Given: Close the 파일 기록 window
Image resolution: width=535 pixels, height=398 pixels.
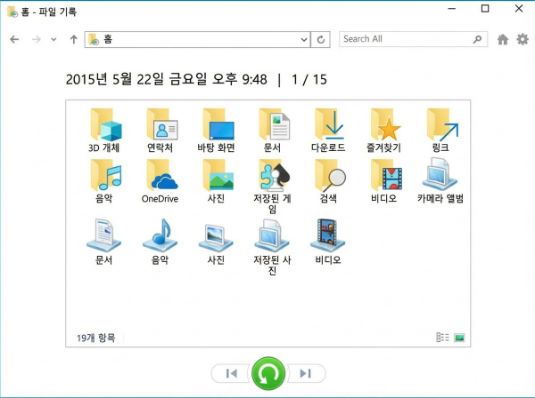Looking at the screenshot, I should 519,9.
